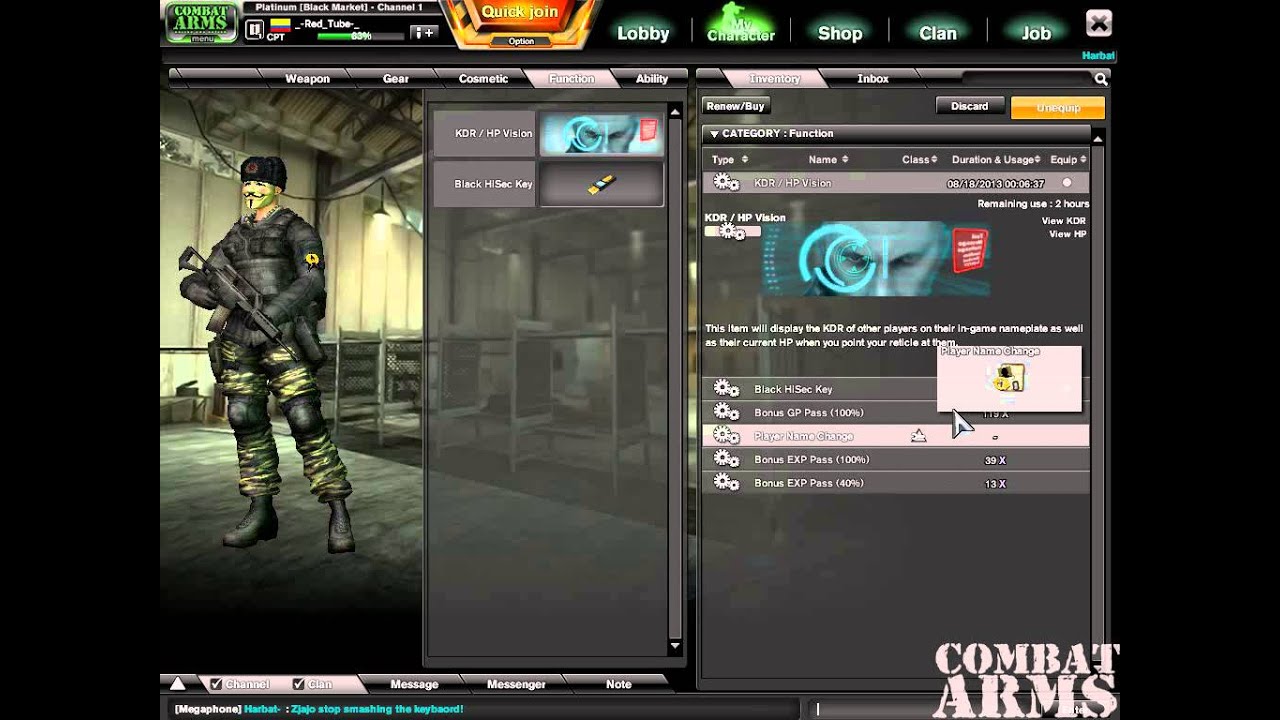
Task: Collapse the CATEGORY : Function section
Action: (714, 133)
